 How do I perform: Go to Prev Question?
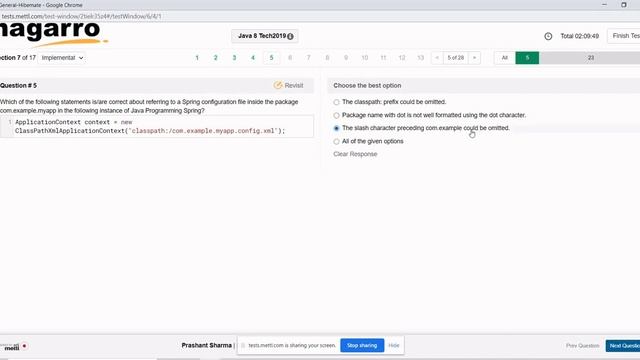(582, 346)
